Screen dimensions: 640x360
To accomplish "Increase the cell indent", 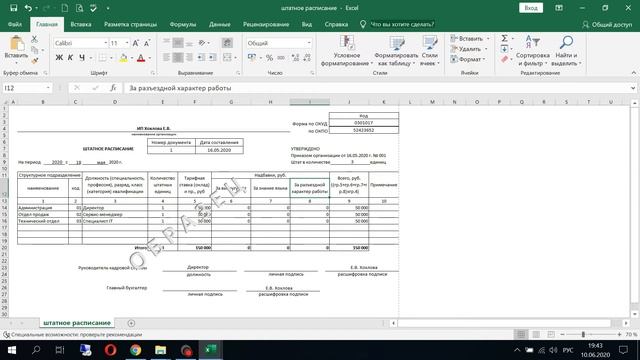I will 213,58.
